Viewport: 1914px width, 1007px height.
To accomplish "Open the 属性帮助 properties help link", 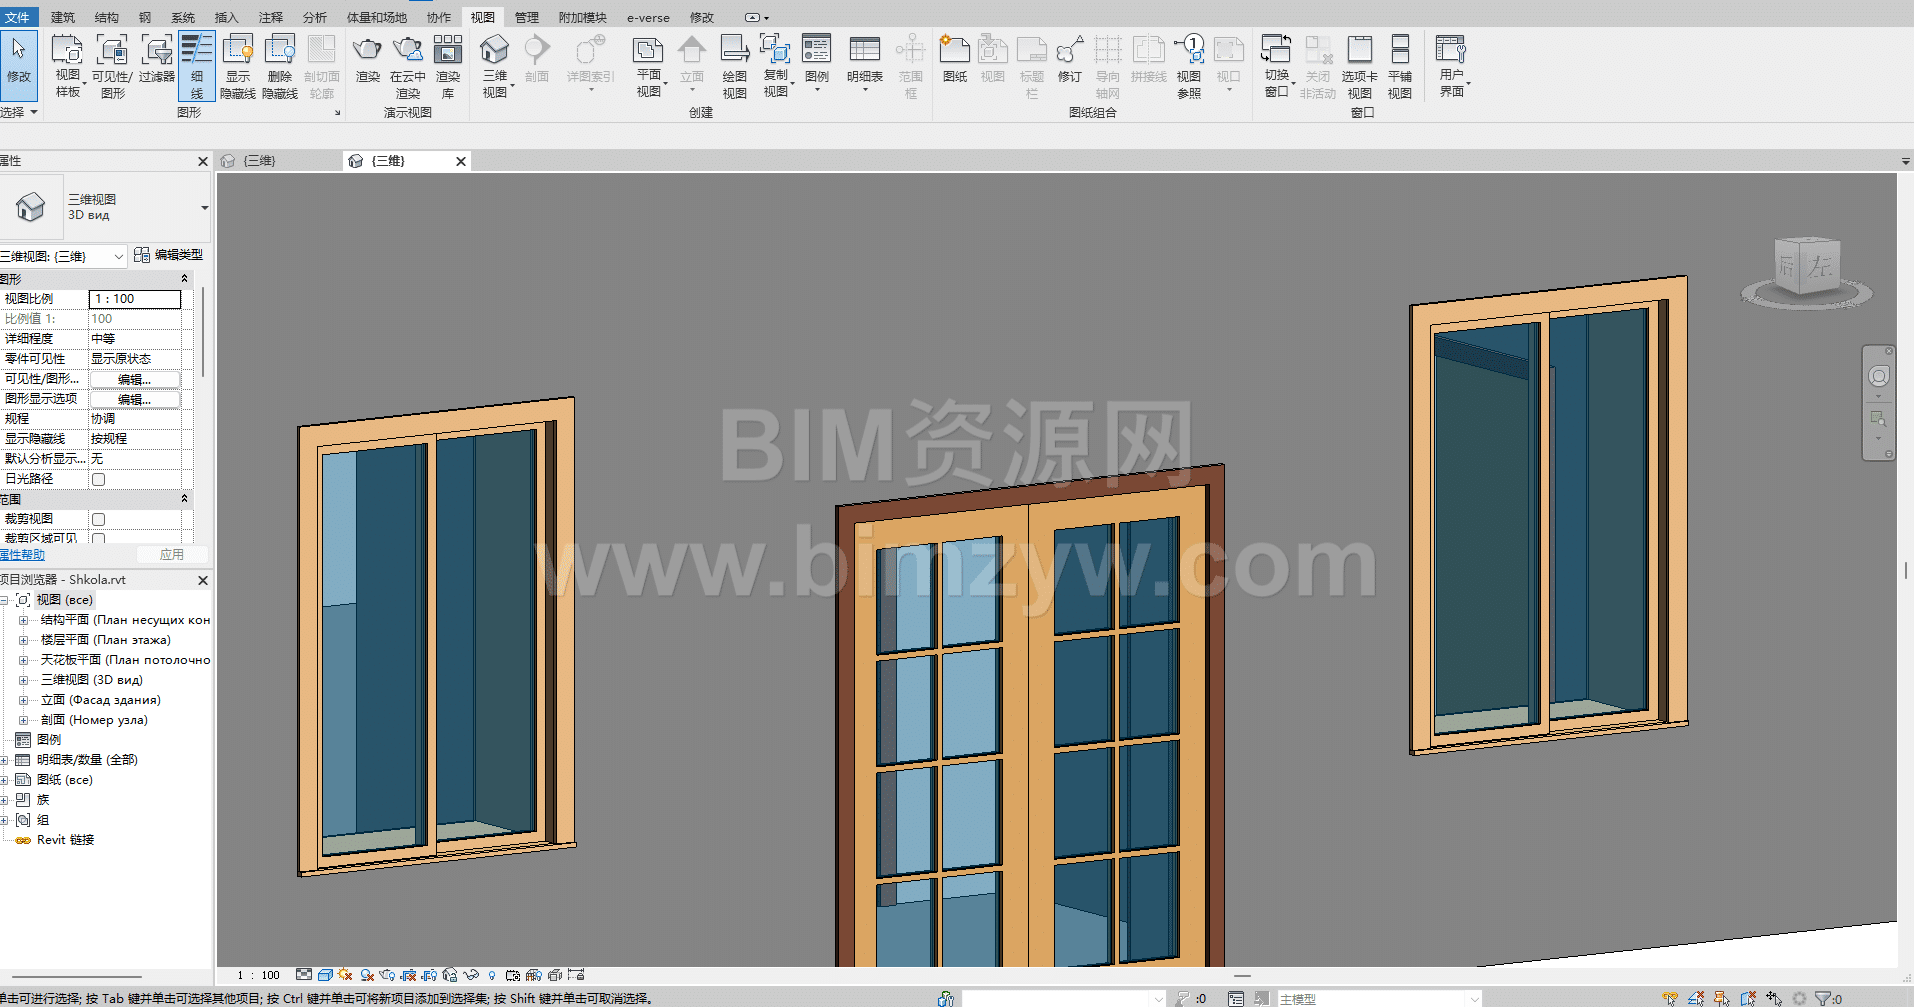I will pyautogui.click(x=23, y=555).
